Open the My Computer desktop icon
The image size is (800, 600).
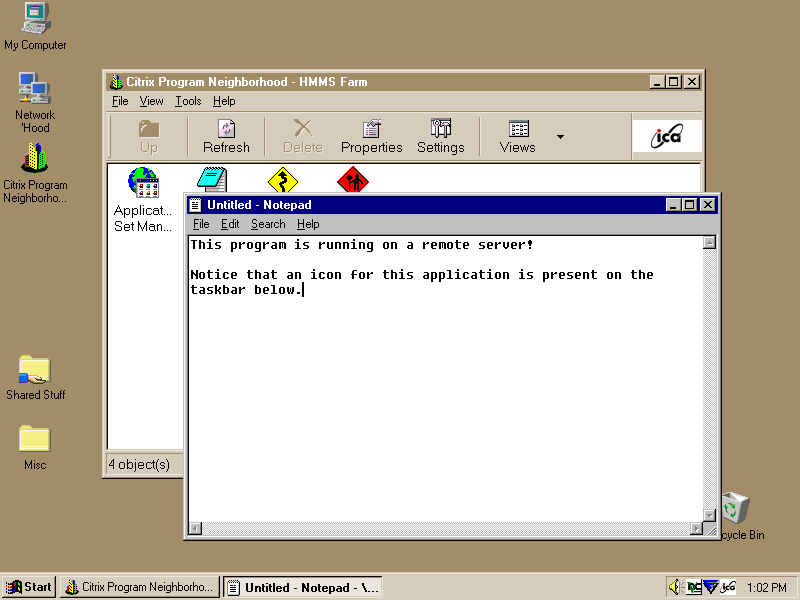35,27
